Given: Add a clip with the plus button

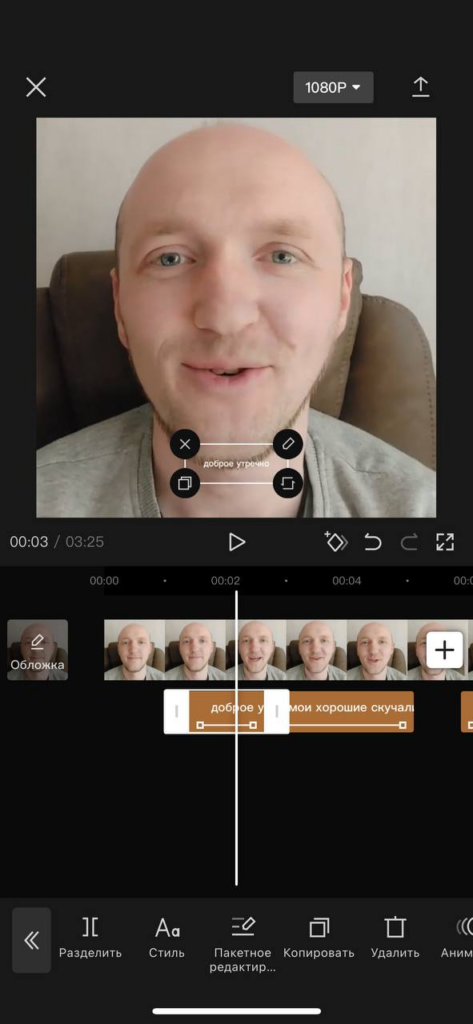Looking at the screenshot, I should [444, 650].
